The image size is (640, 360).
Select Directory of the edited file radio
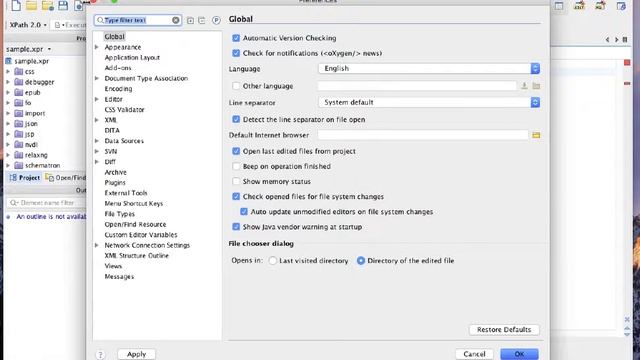click(x=361, y=261)
